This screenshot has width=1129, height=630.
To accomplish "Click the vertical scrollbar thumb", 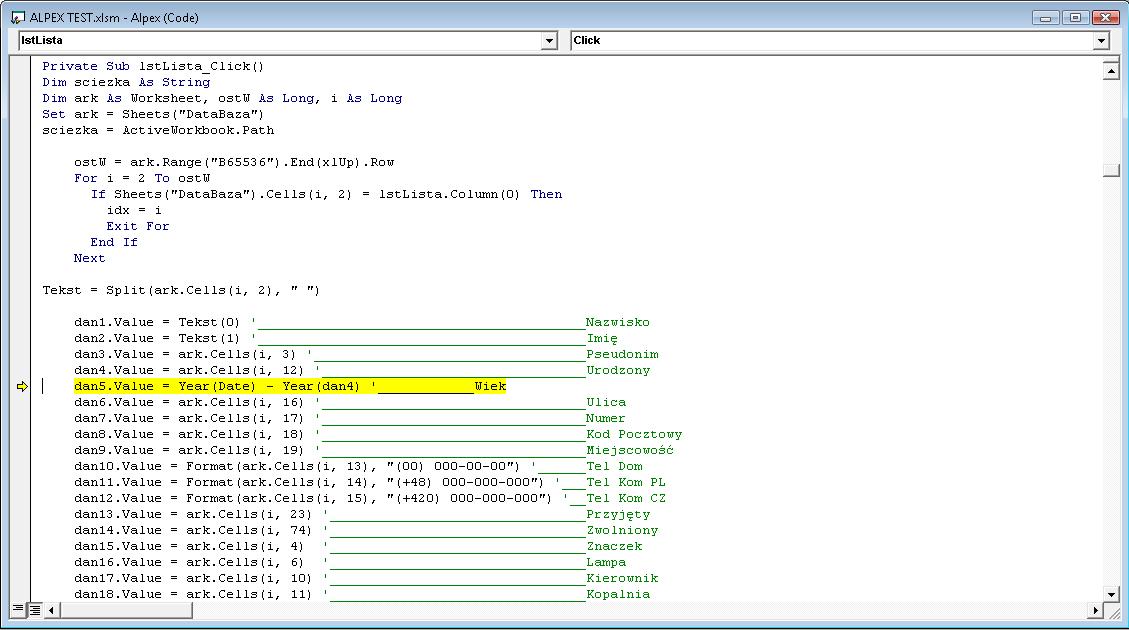I will [x=1111, y=170].
